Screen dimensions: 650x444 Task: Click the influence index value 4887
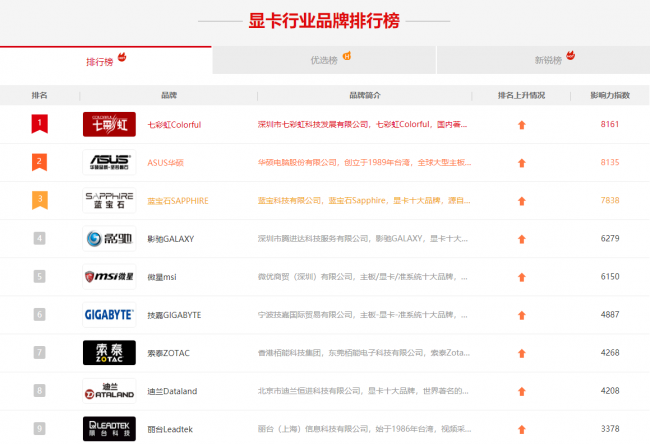(610, 315)
